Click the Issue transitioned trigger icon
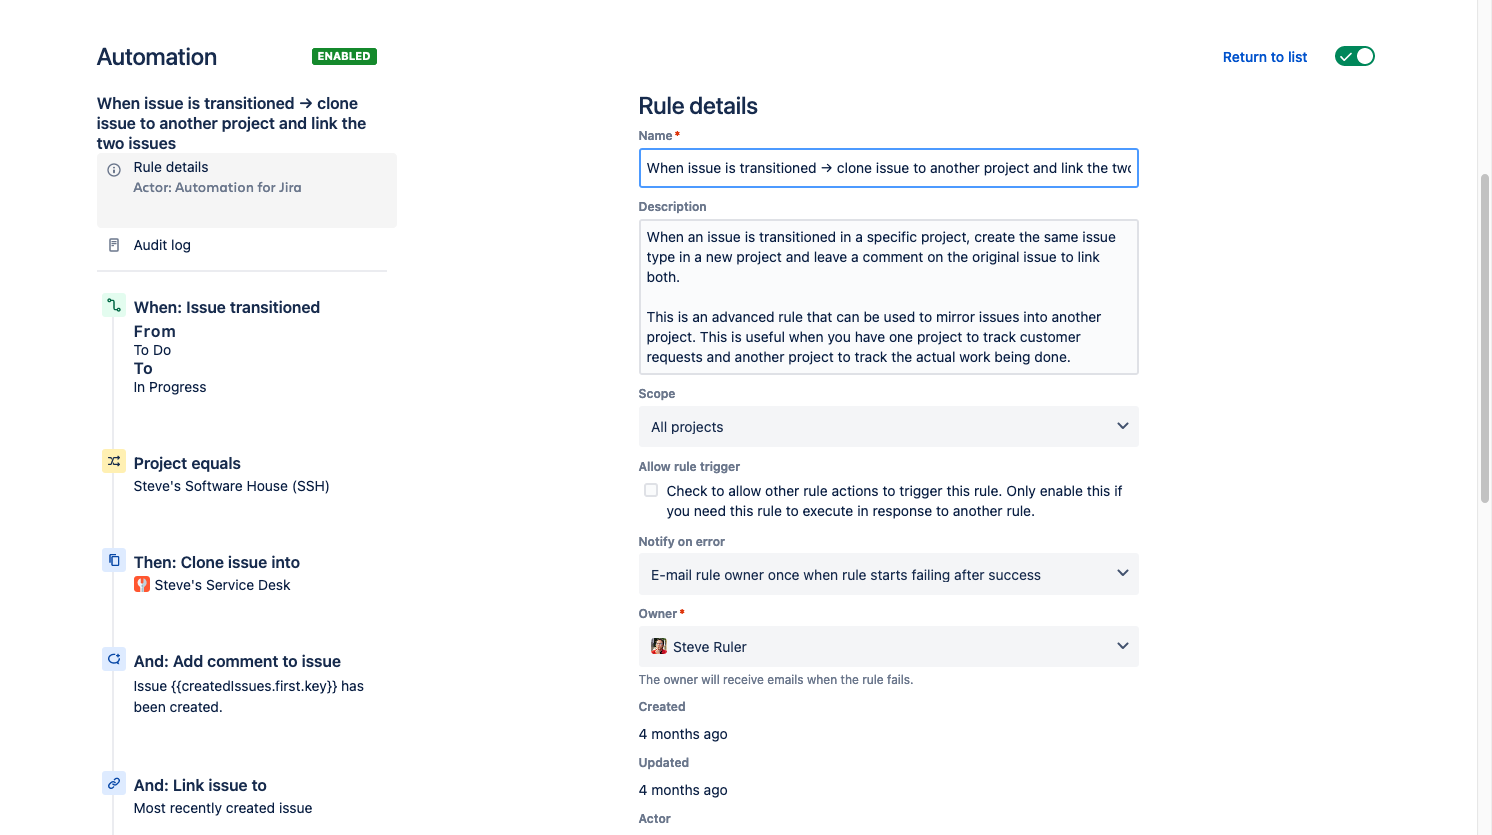Viewport: 1492px width, 835px height. point(114,305)
